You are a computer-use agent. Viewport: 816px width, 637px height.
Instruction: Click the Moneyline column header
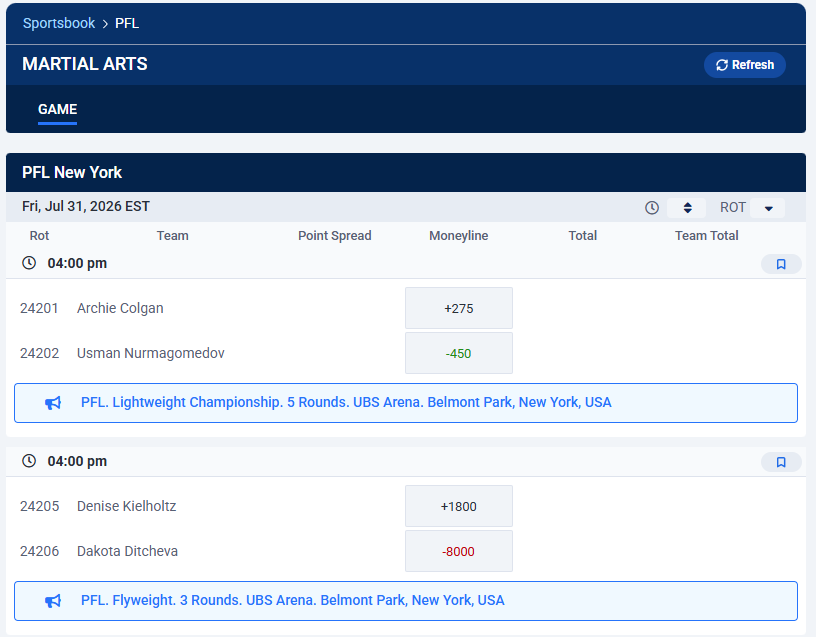458,236
